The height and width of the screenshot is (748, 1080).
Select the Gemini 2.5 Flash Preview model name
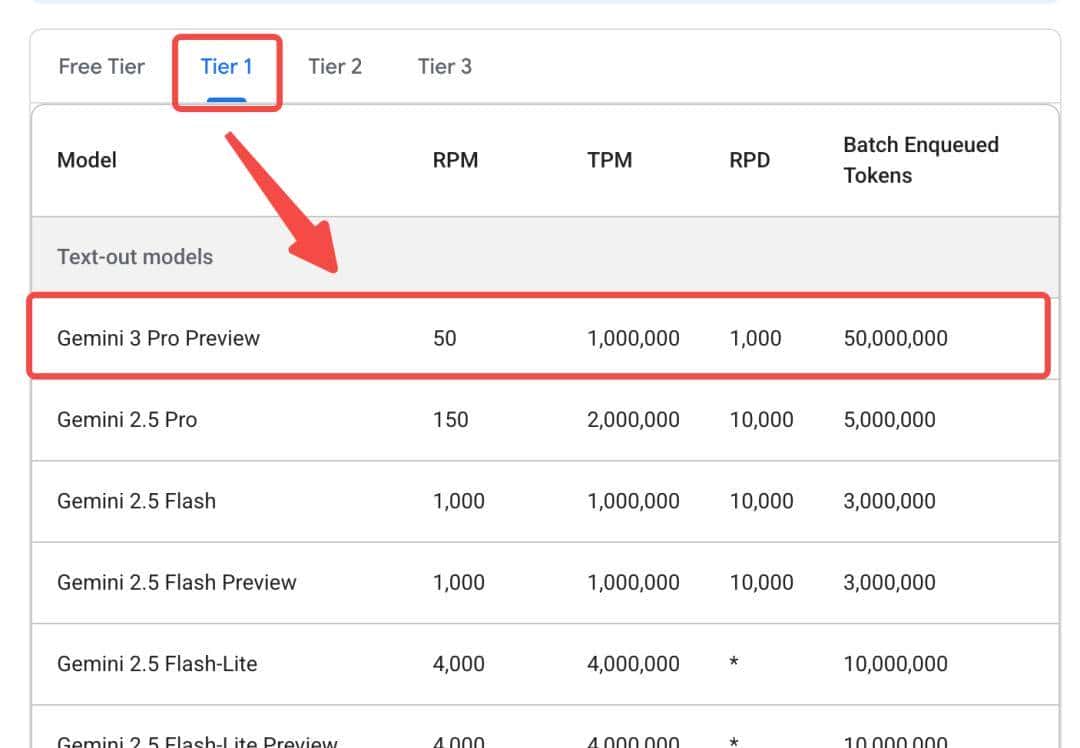click(x=176, y=582)
